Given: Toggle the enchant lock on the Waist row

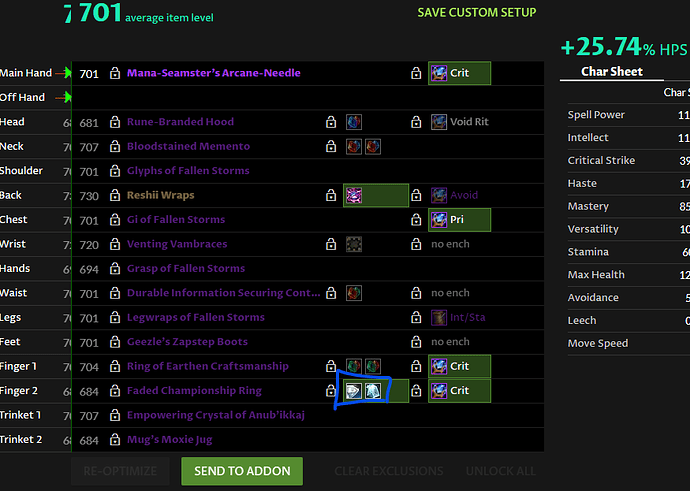Looking at the screenshot, I should pos(415,293).
